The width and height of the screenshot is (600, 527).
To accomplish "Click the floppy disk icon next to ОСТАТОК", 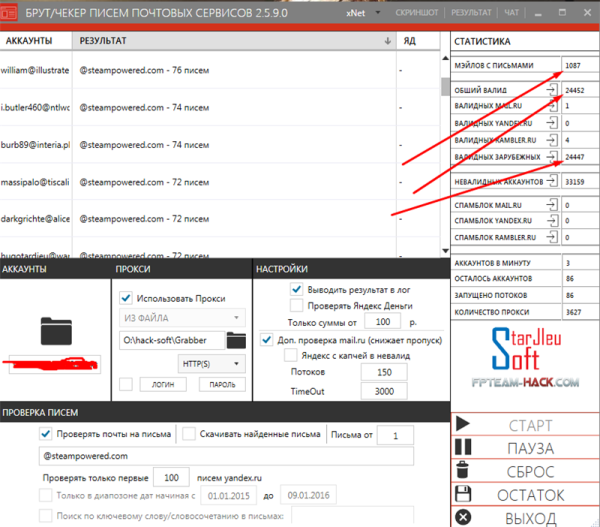I will click(x=462, y=494).
